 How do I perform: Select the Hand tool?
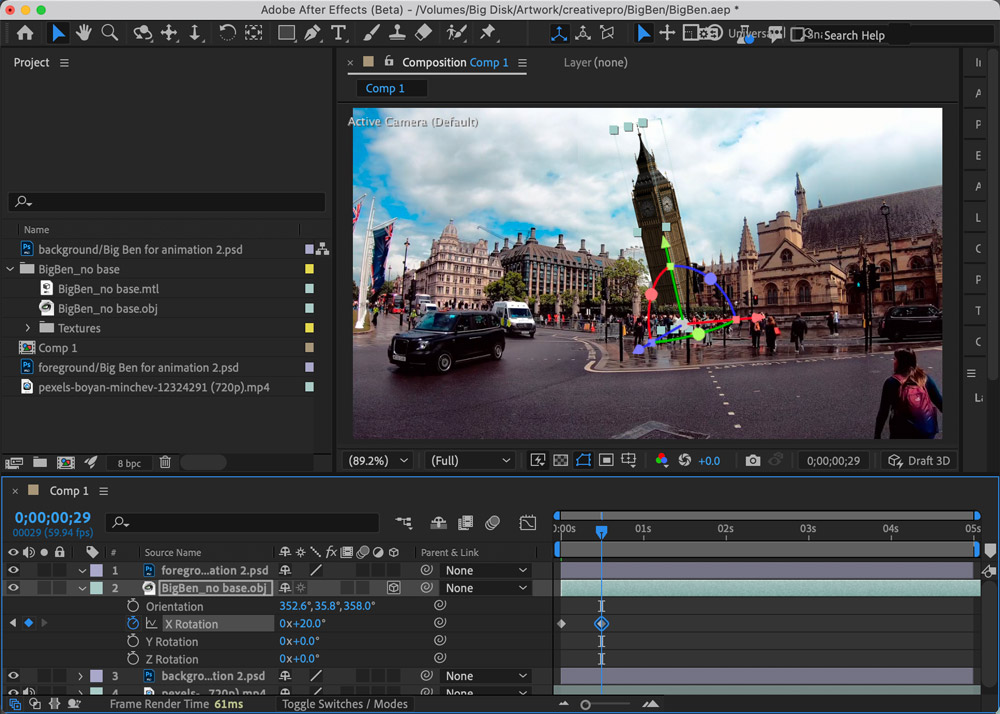[x=84, y=33]
